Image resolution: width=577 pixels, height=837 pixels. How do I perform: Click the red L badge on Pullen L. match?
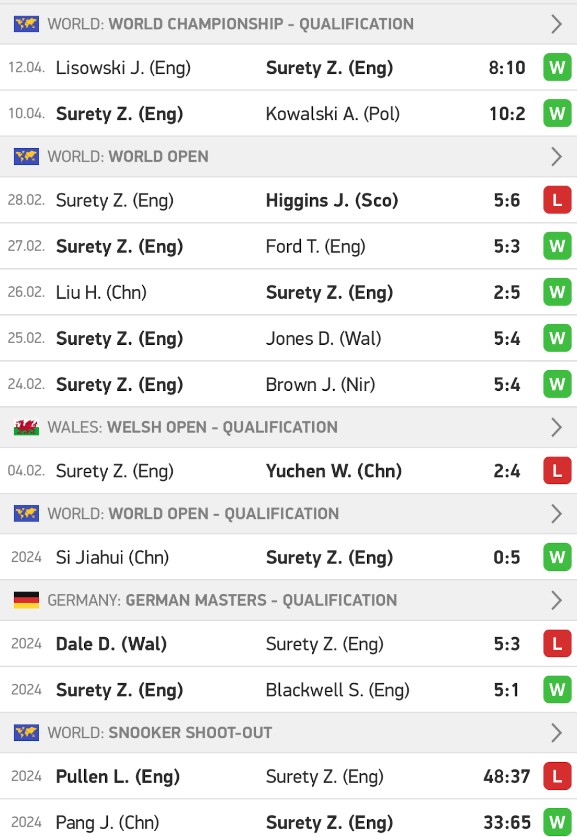click(557, 776)
